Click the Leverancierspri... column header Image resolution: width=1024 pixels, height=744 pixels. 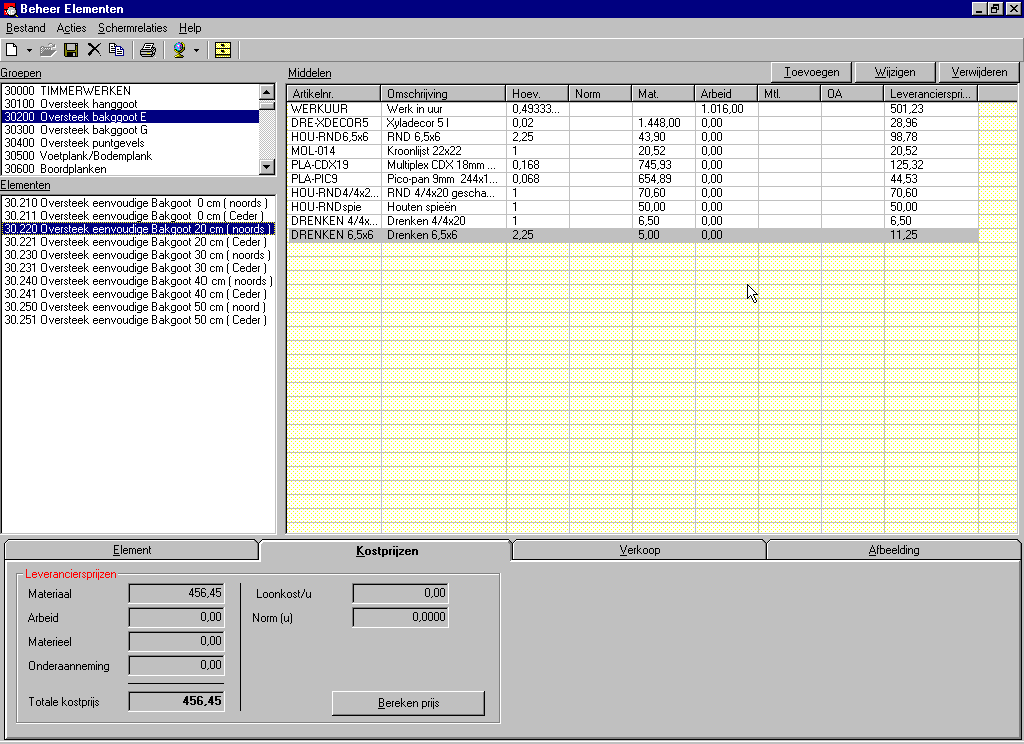coord(931,94)
